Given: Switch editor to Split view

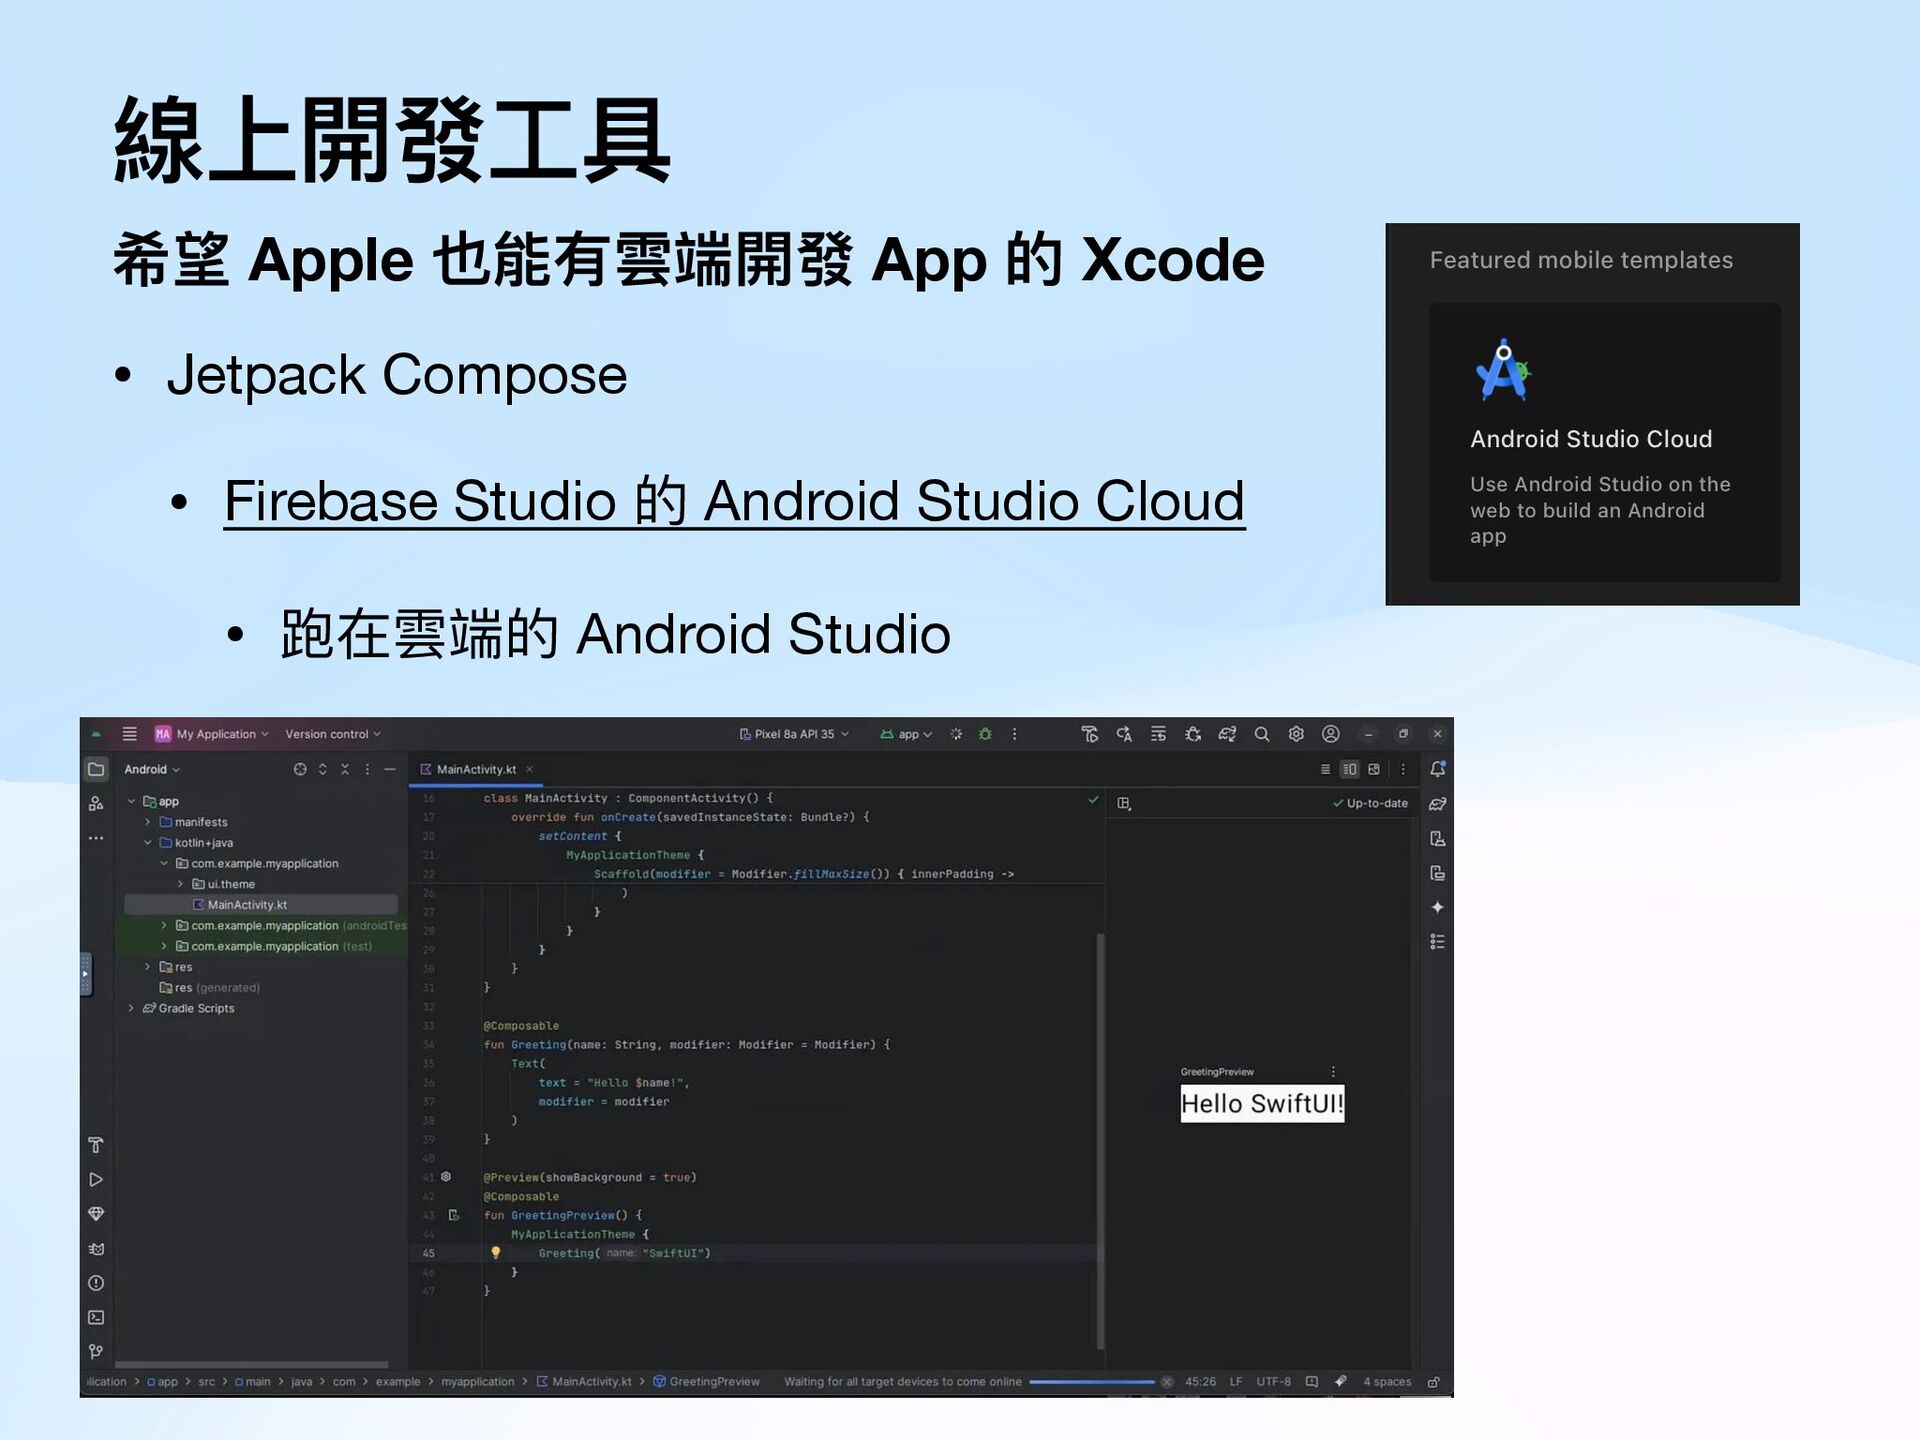Looking at the screenshot, I should coord(1350,769).
